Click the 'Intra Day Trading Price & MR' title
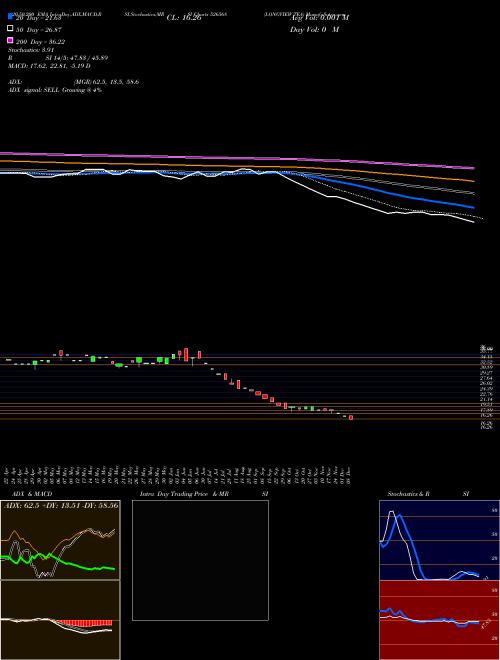Screen dimensions: 500x660 tap(184, 494)
